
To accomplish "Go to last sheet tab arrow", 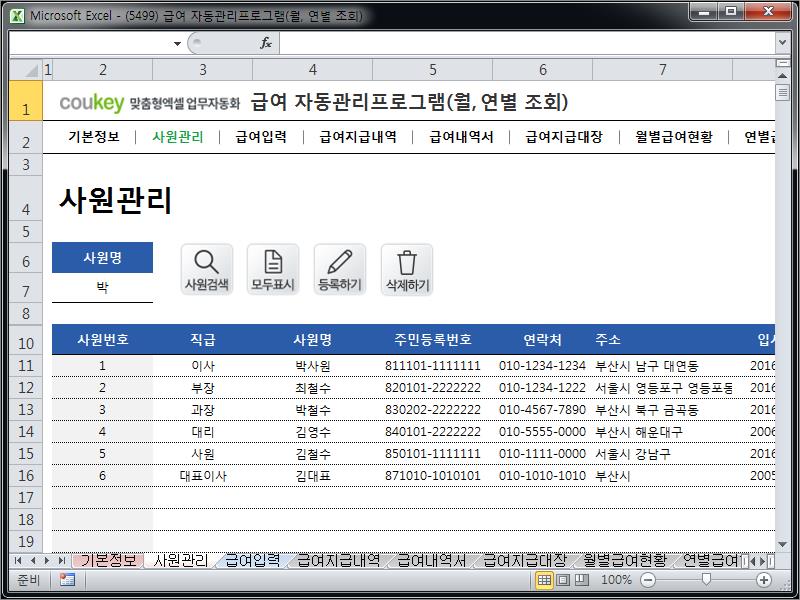I will pos(62,561).
